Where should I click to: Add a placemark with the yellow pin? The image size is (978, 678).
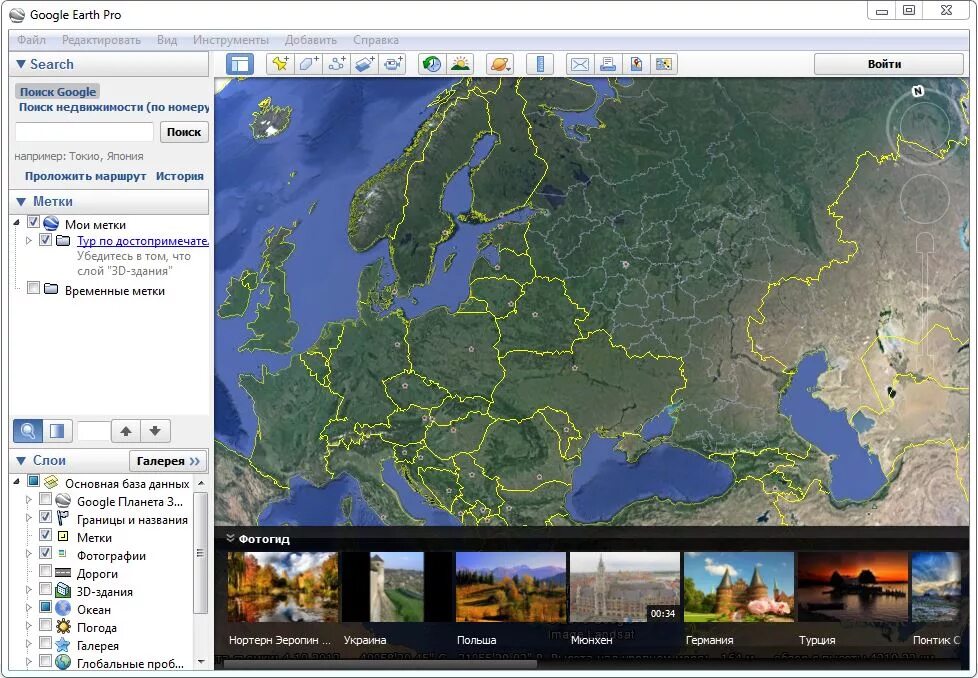[280, 64]
